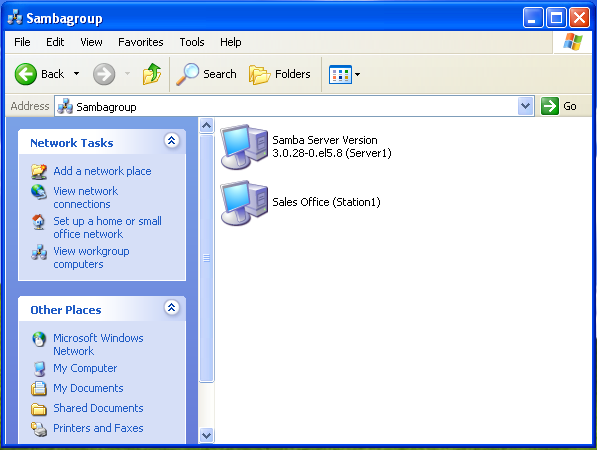Click the Printers and Faxes icon
The height and width of the screenshot is (450, 597).
click(38, 429)
